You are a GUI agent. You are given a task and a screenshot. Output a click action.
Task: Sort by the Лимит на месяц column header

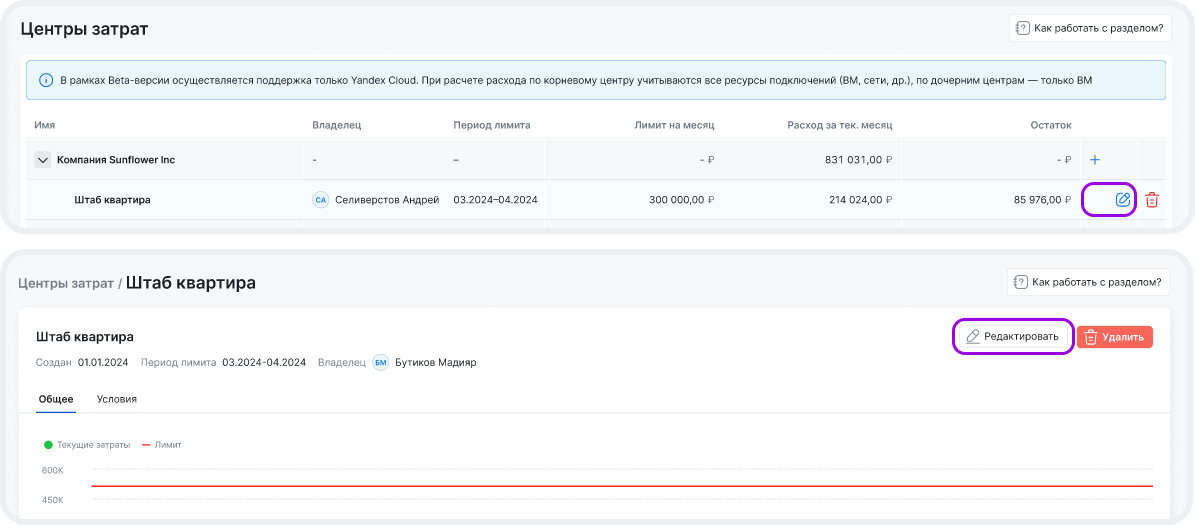pyautogui.click(x=674, y=126)
